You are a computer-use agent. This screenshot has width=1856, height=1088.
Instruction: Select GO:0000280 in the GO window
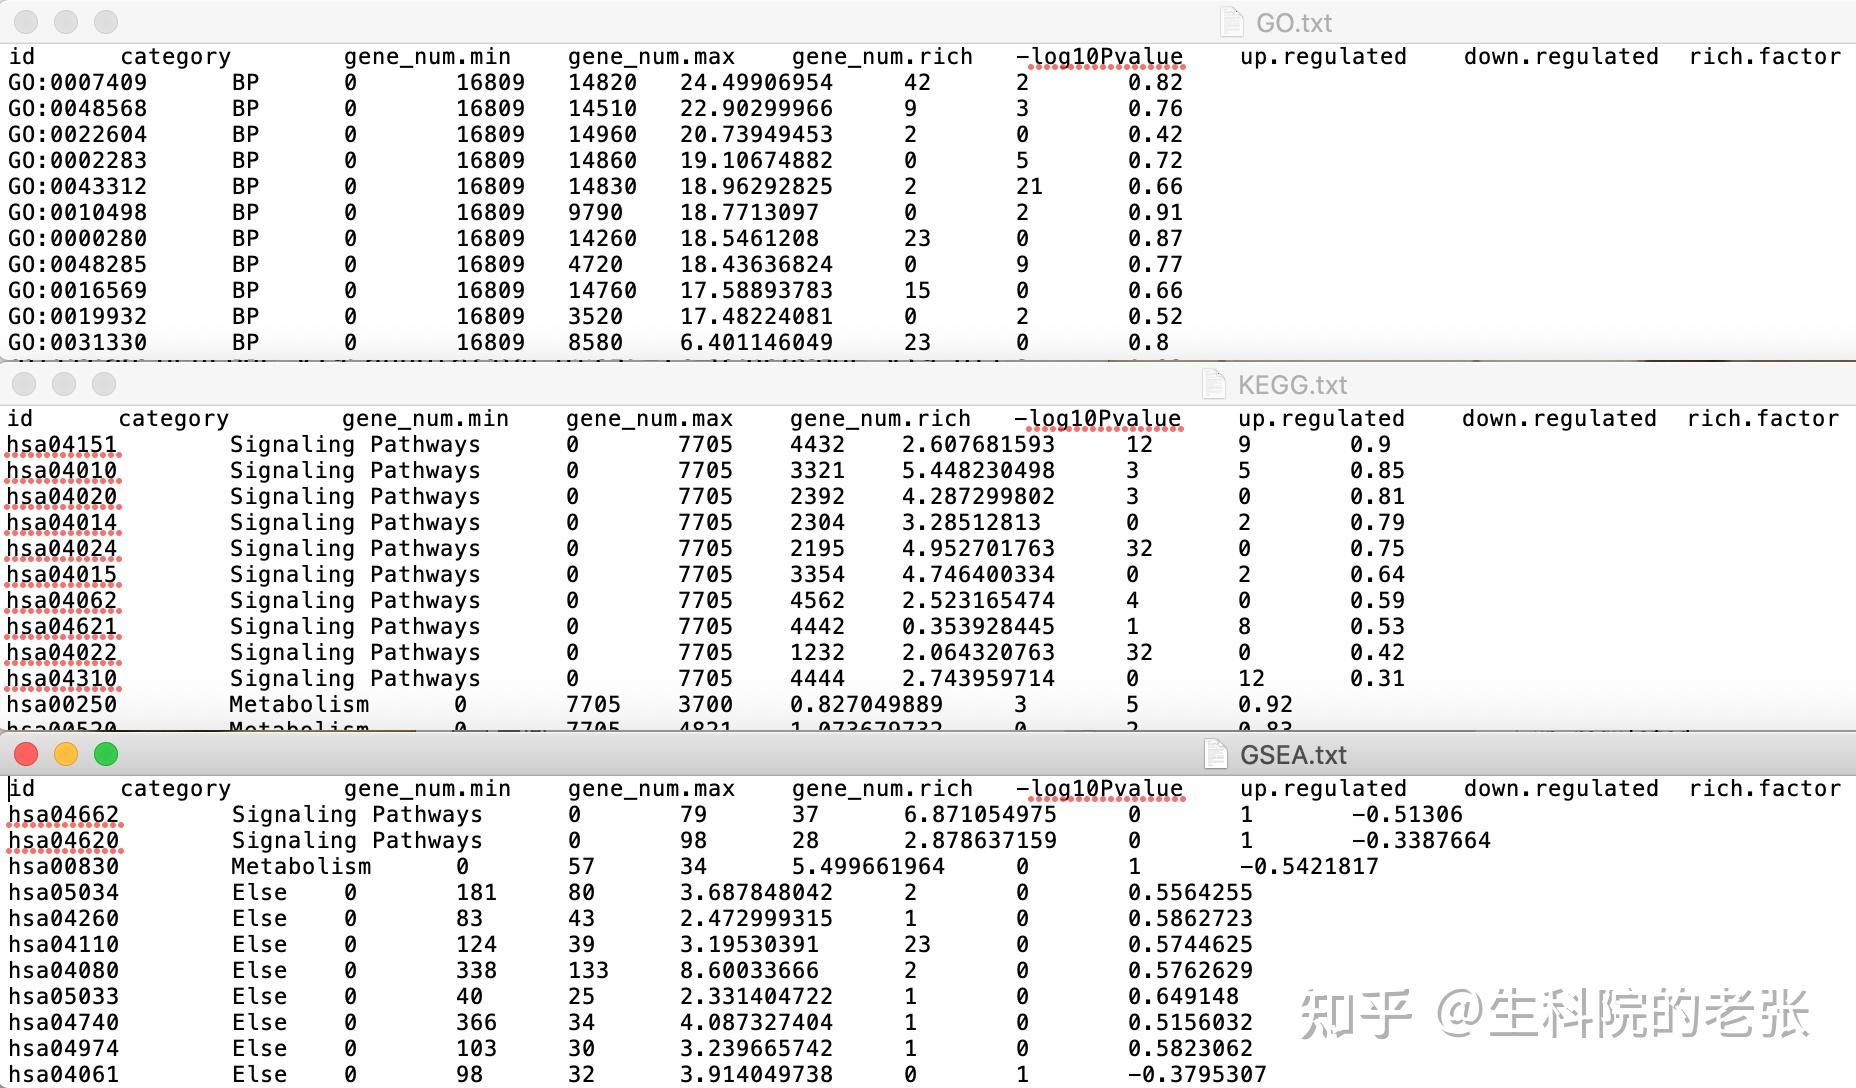[77, 238]
